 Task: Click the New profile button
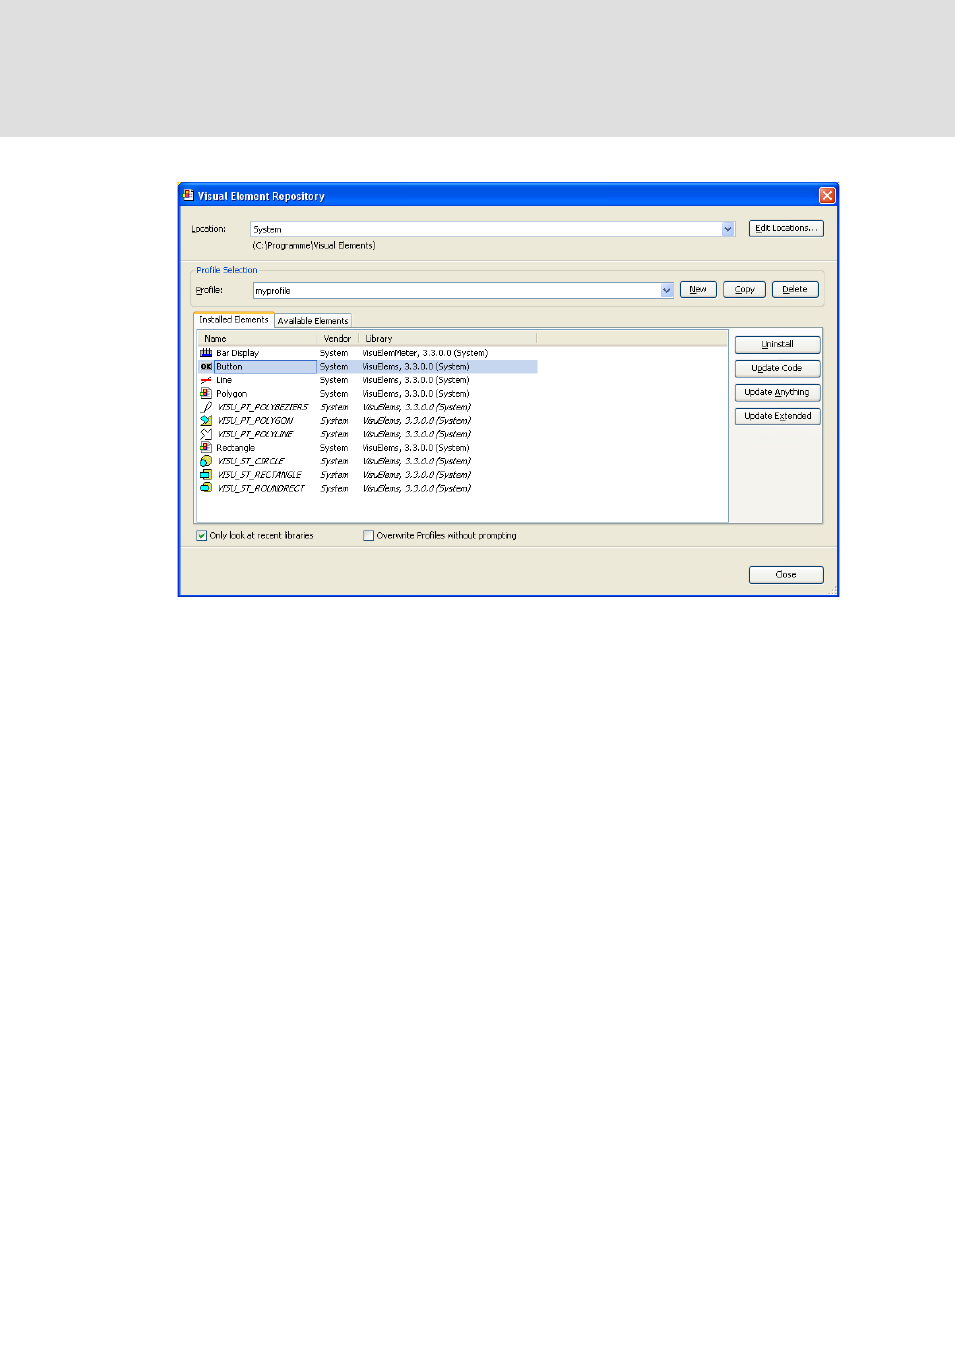pyautogui.click(x=698, y=289)
